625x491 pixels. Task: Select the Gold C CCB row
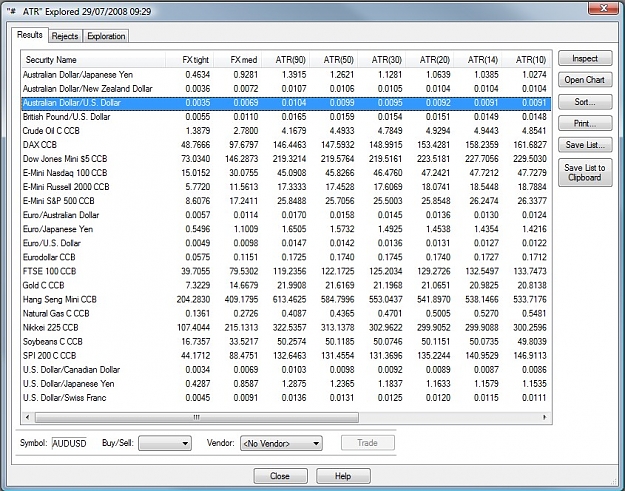286,285
